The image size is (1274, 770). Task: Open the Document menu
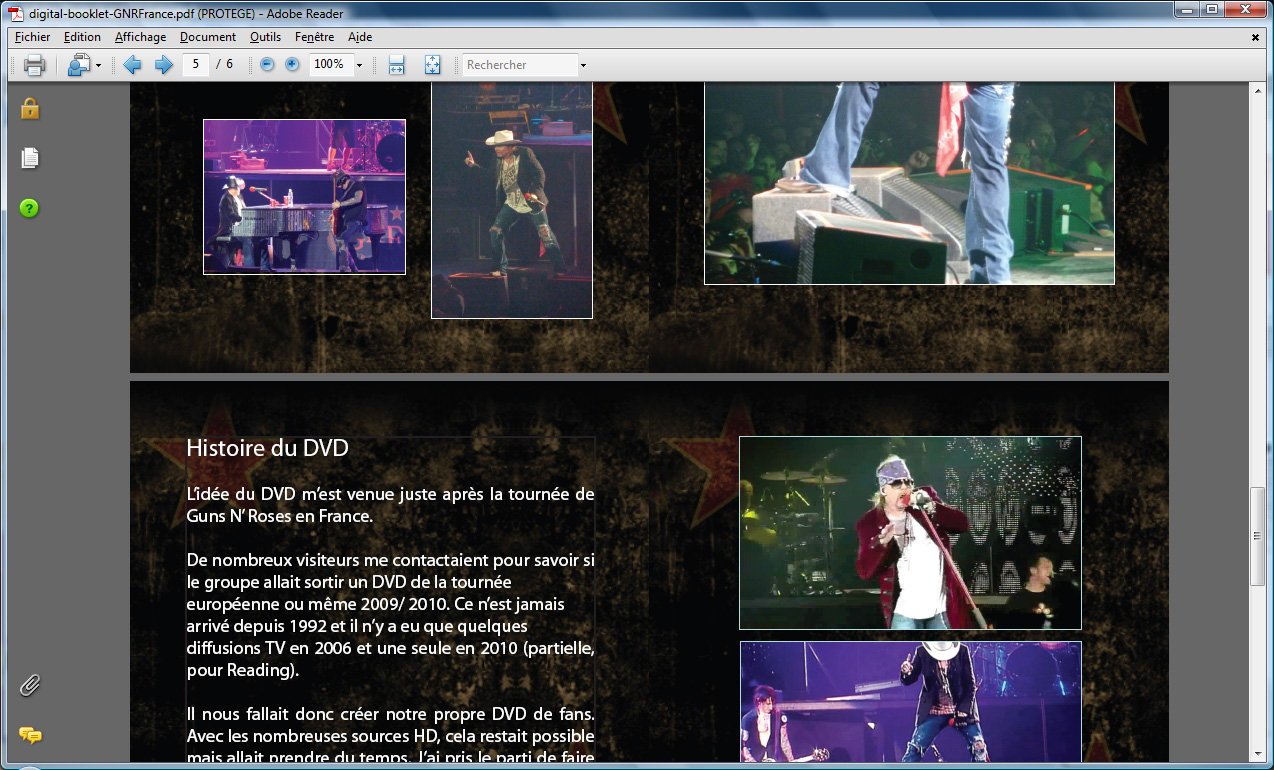tap(208, 37)
